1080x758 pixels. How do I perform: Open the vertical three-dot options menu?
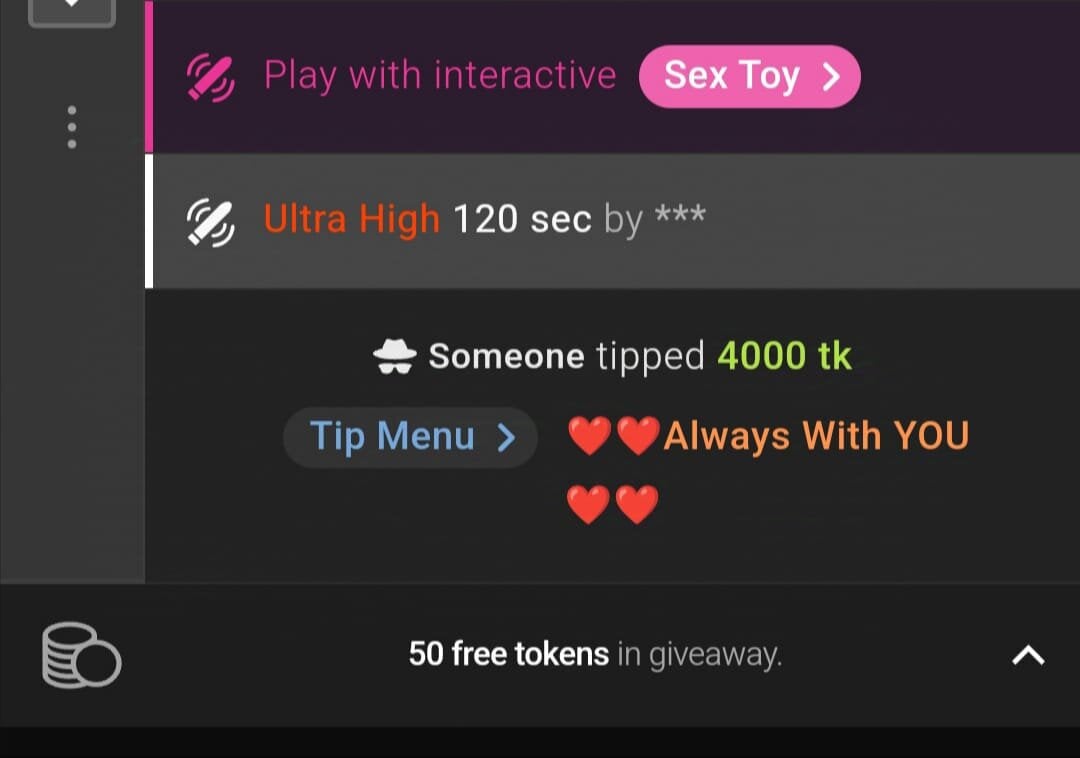[x=72, y=127]
